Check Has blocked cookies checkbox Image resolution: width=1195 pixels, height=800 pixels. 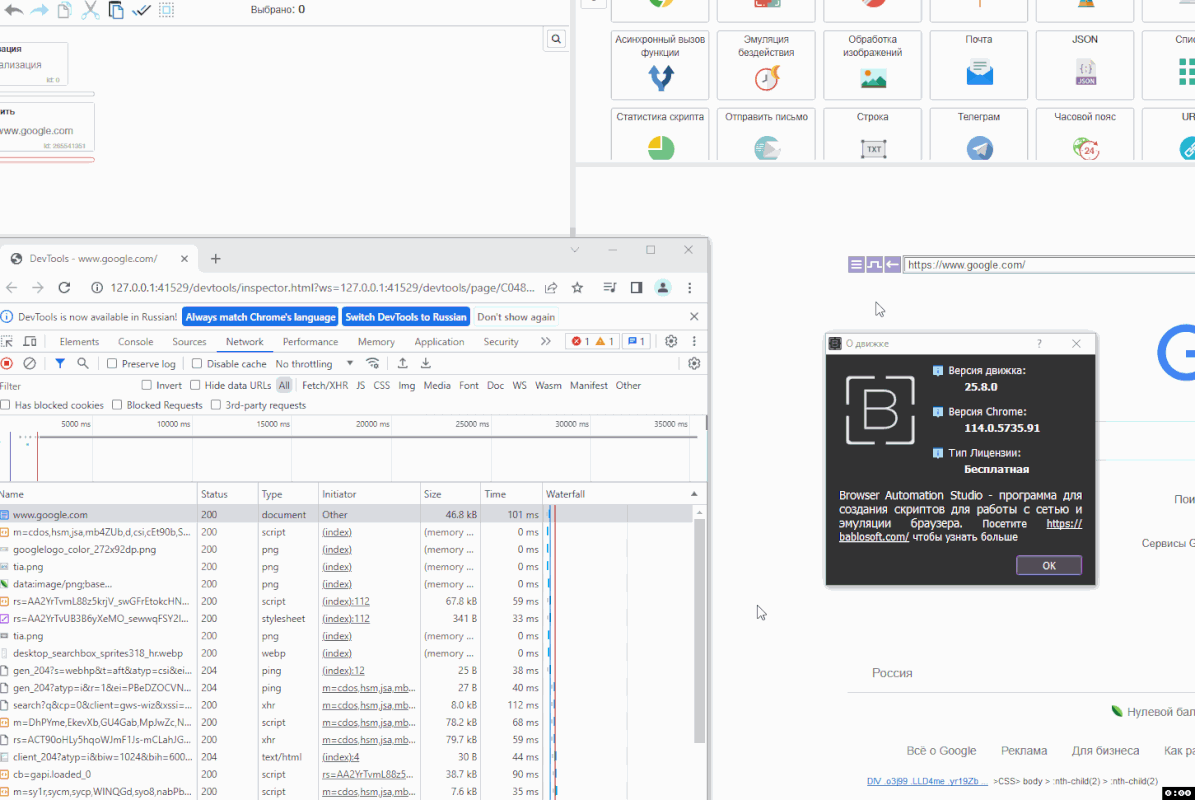[x=5, y=405]
